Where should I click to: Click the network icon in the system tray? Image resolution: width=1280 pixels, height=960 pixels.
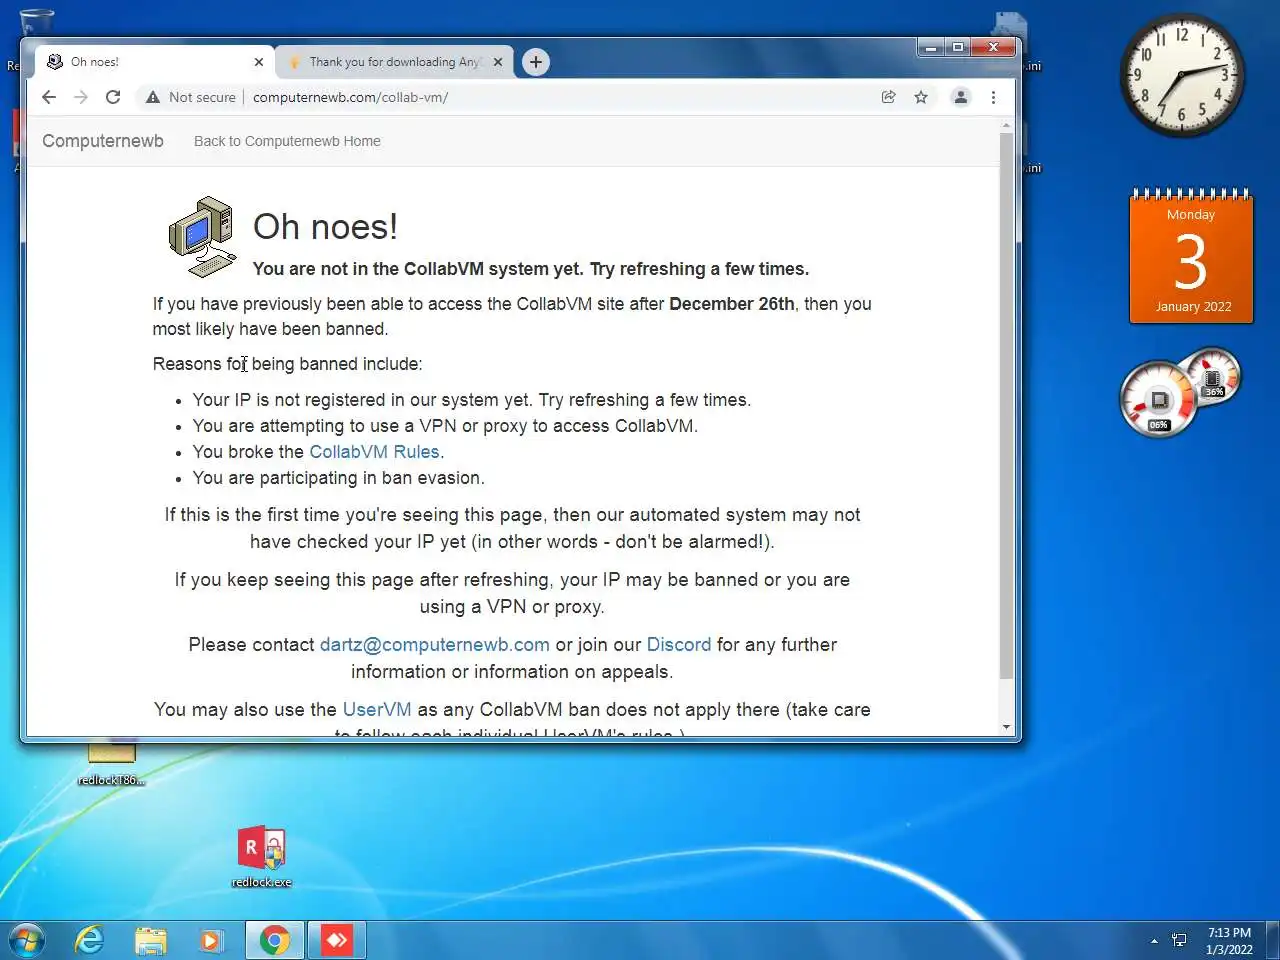[x=1180, y=940]
